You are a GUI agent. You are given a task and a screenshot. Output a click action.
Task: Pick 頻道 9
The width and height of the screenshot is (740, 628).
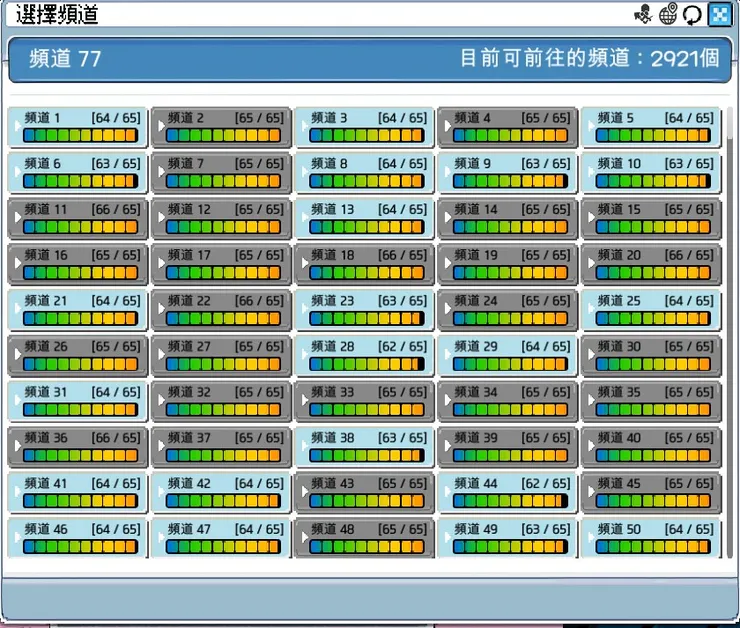point(508,173)
